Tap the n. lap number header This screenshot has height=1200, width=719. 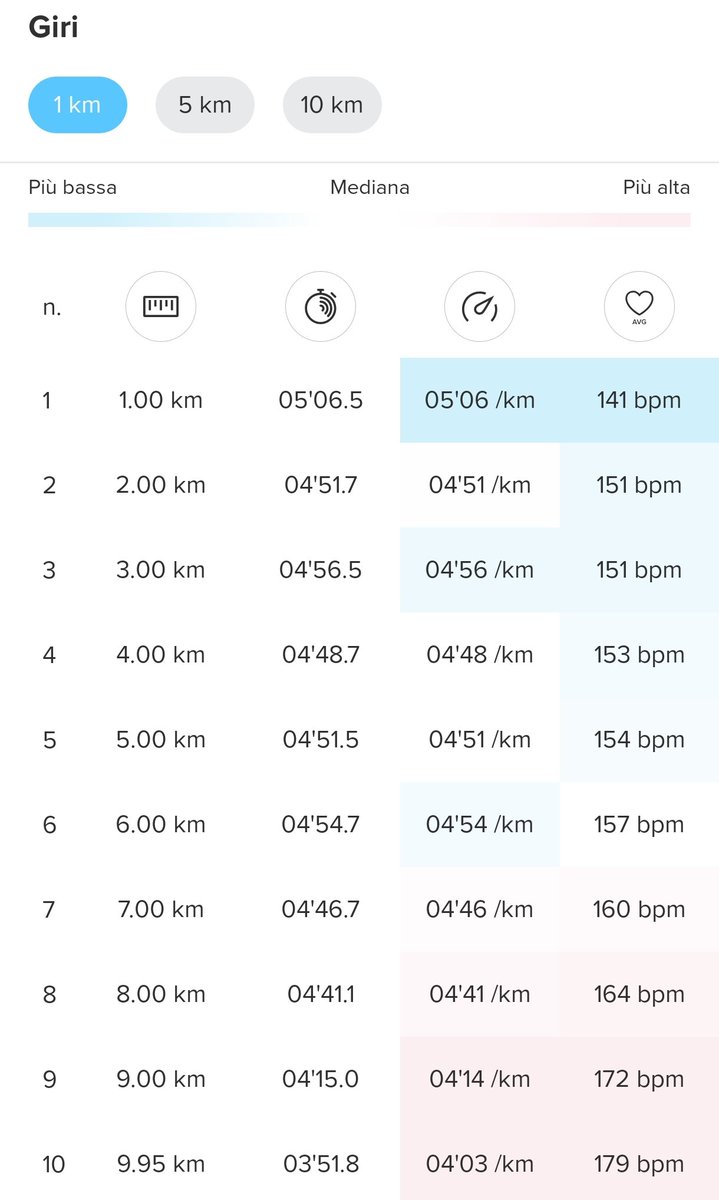click(x=52, y=308)
